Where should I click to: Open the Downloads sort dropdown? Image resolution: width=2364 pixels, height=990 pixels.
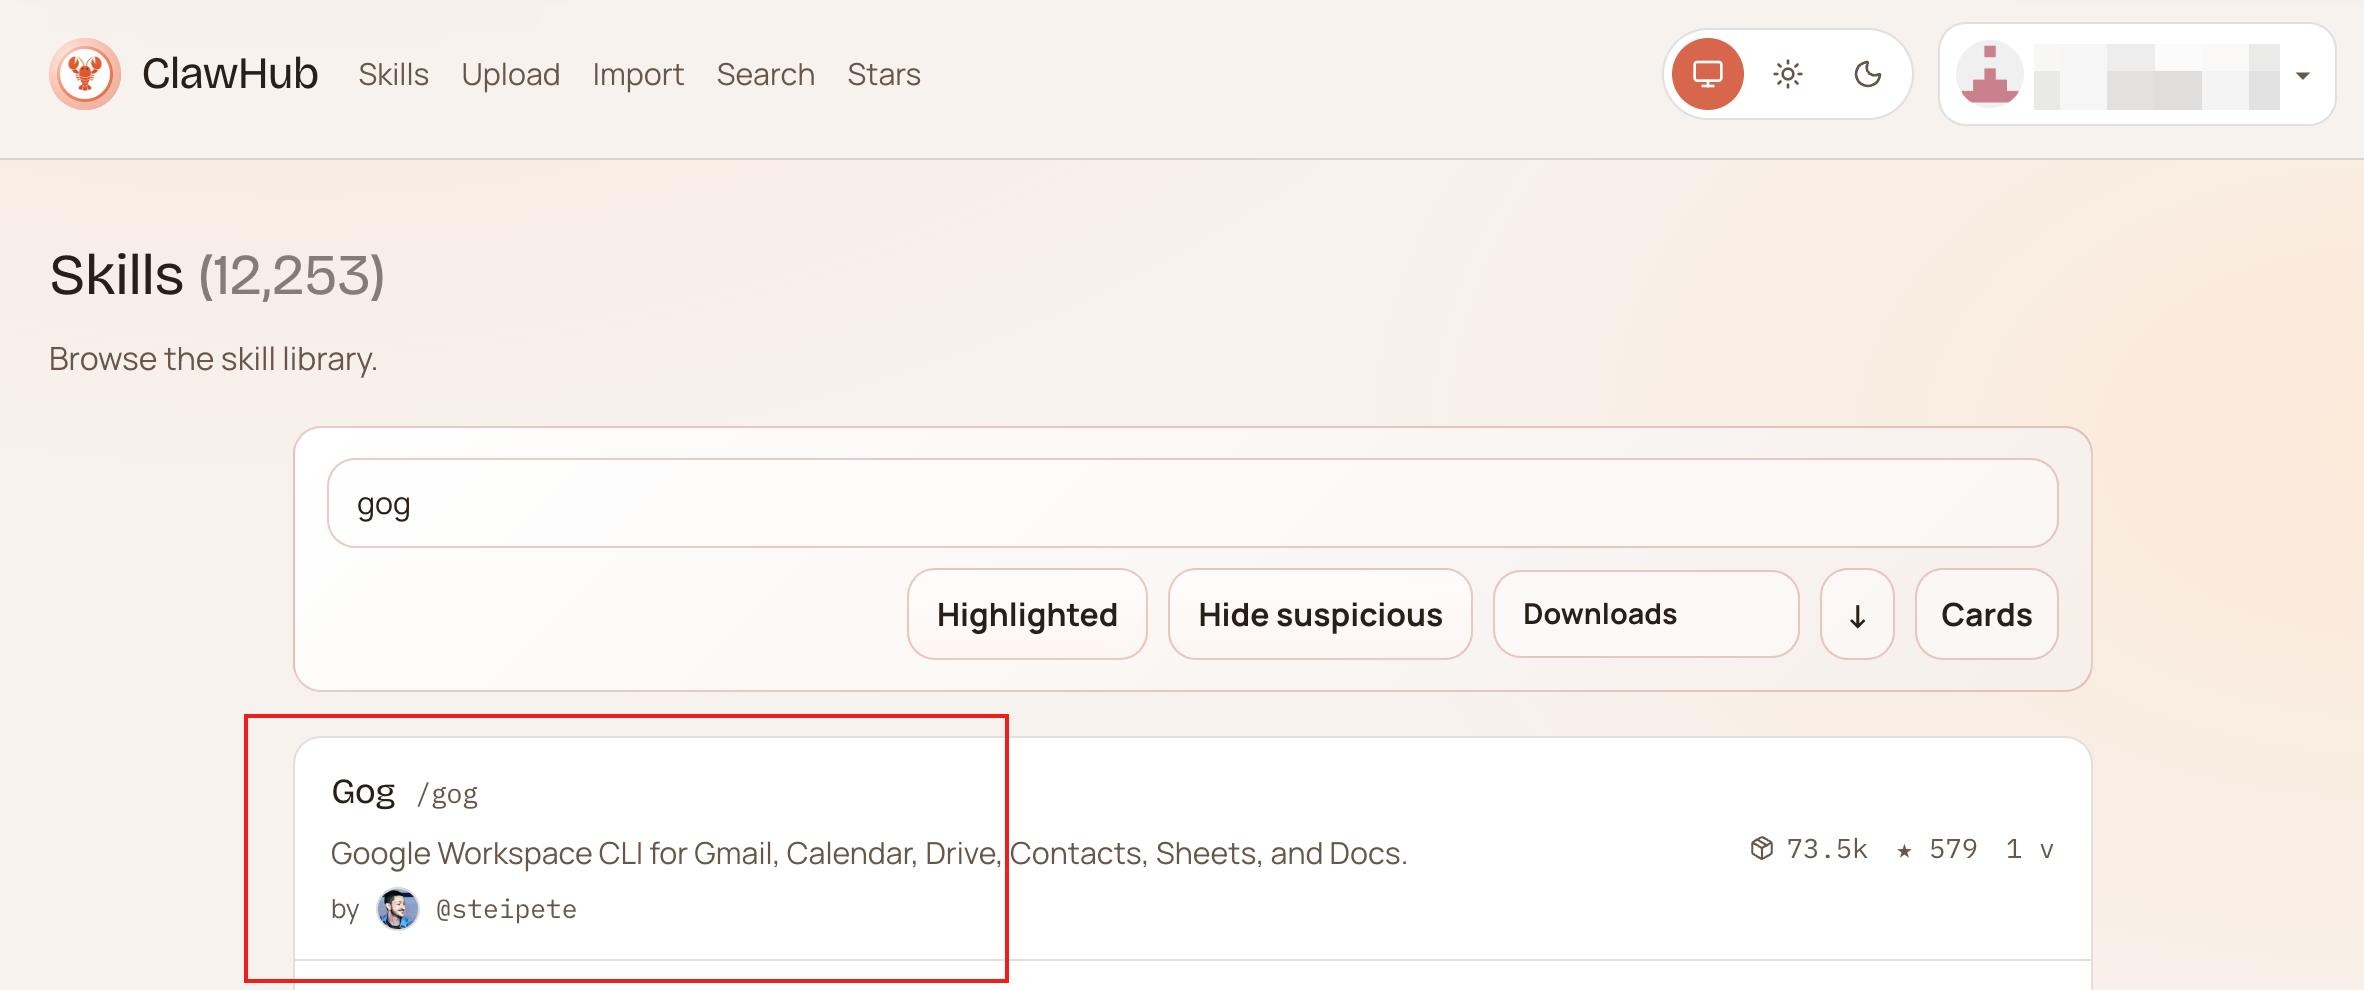pyautogui.click(x=1645, y=614)
